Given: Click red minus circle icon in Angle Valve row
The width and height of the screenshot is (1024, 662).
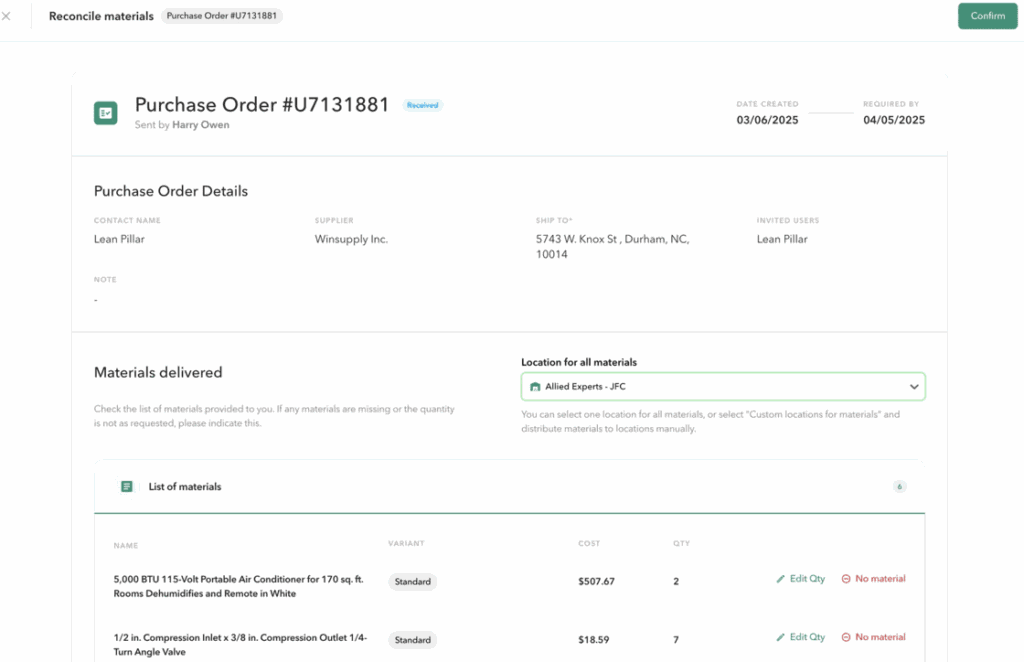Looking at the screenshot, I should coord(846,637).
